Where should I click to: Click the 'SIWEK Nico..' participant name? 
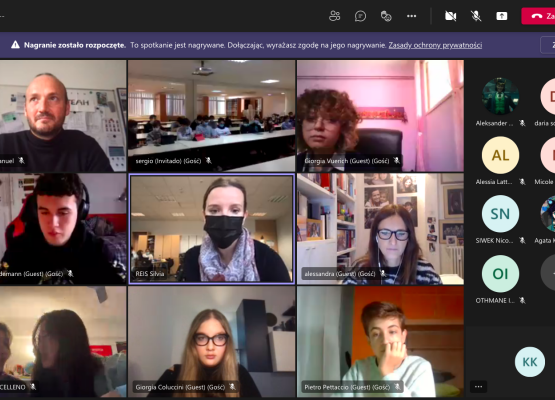click(x=494, y=240)
